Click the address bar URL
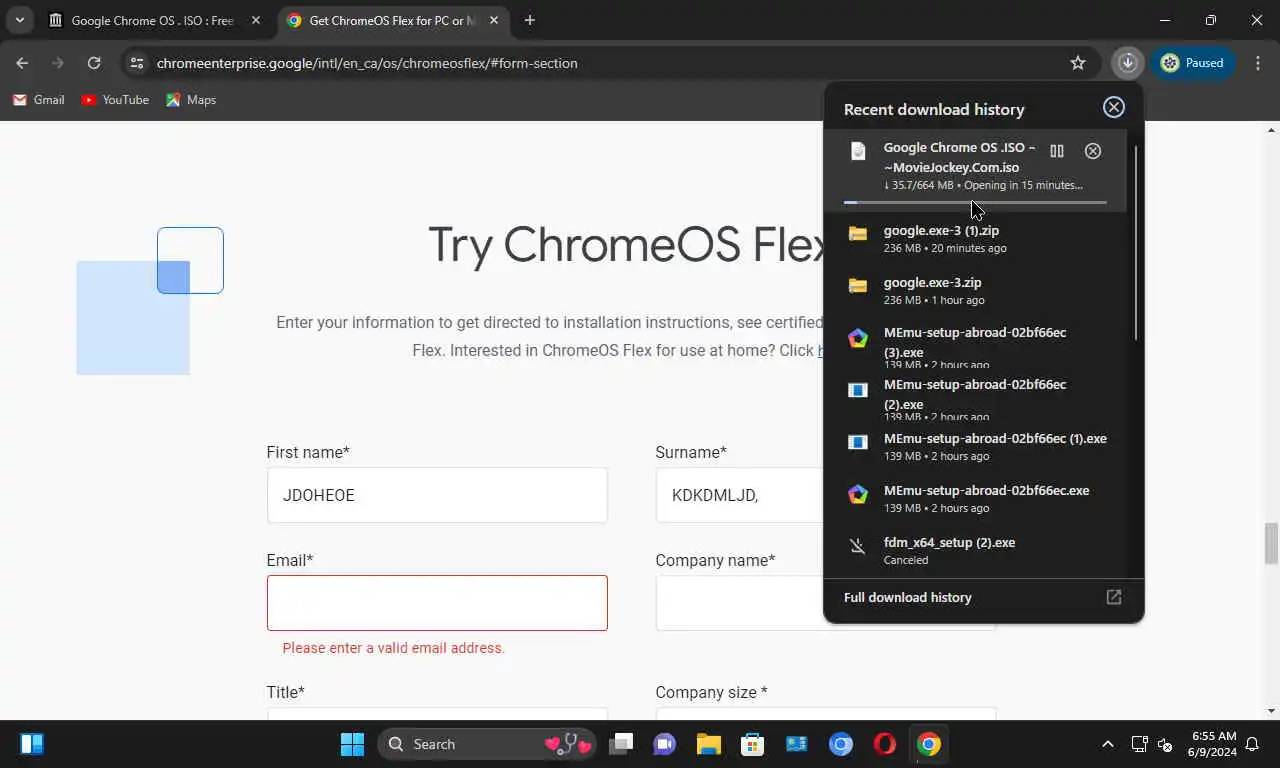 click(x=367, y=63)
